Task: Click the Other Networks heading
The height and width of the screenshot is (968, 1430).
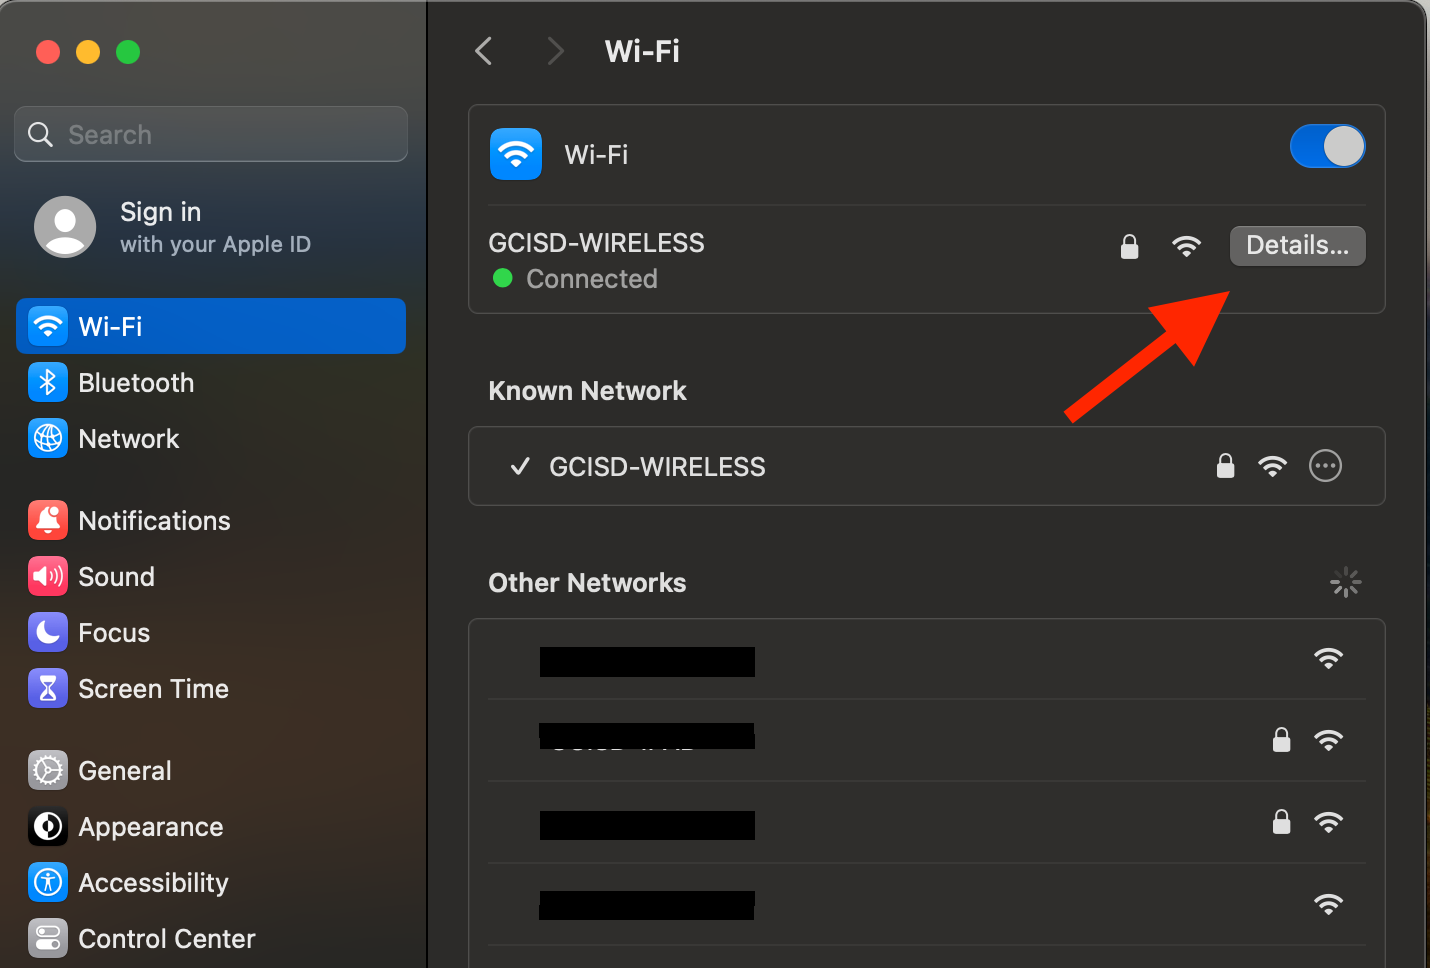Action: [587, 583]
